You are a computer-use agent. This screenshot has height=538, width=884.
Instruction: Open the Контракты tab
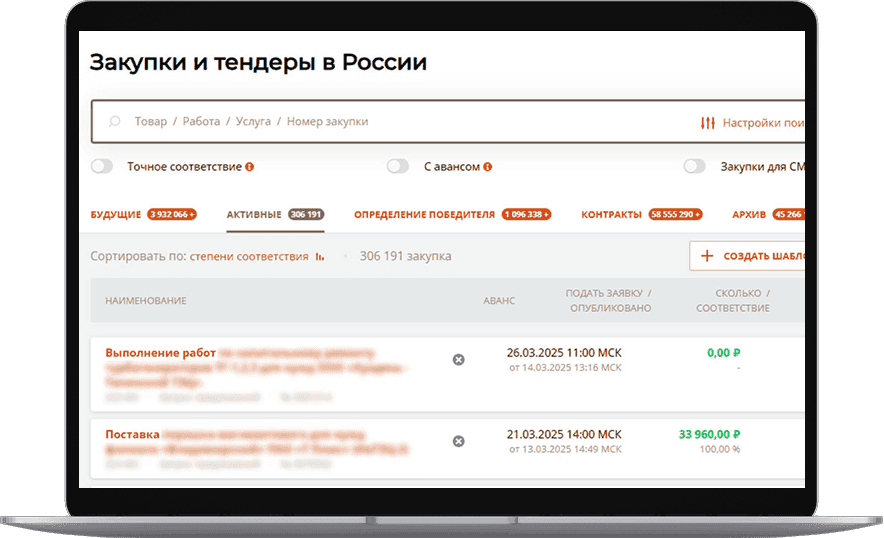pos(611,214)
